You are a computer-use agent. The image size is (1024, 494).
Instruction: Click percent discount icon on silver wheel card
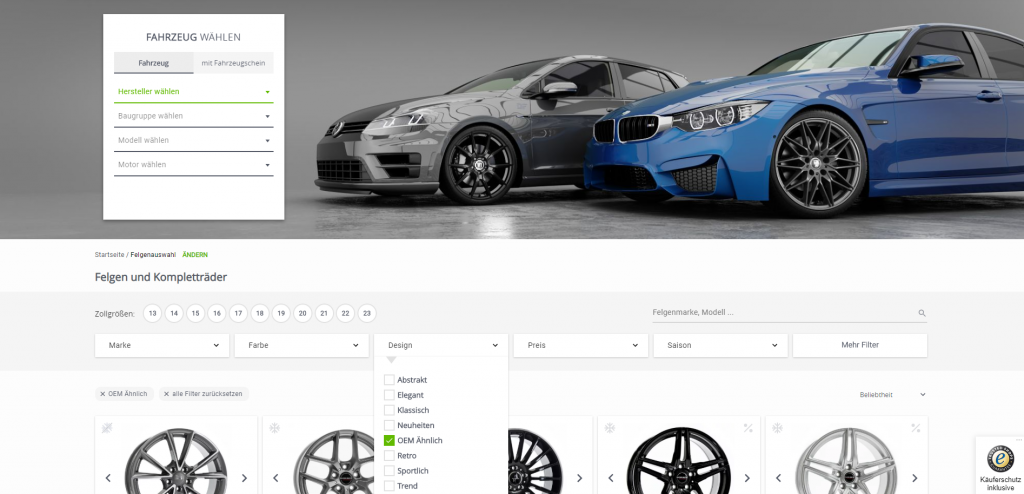[x=916, y=427]
